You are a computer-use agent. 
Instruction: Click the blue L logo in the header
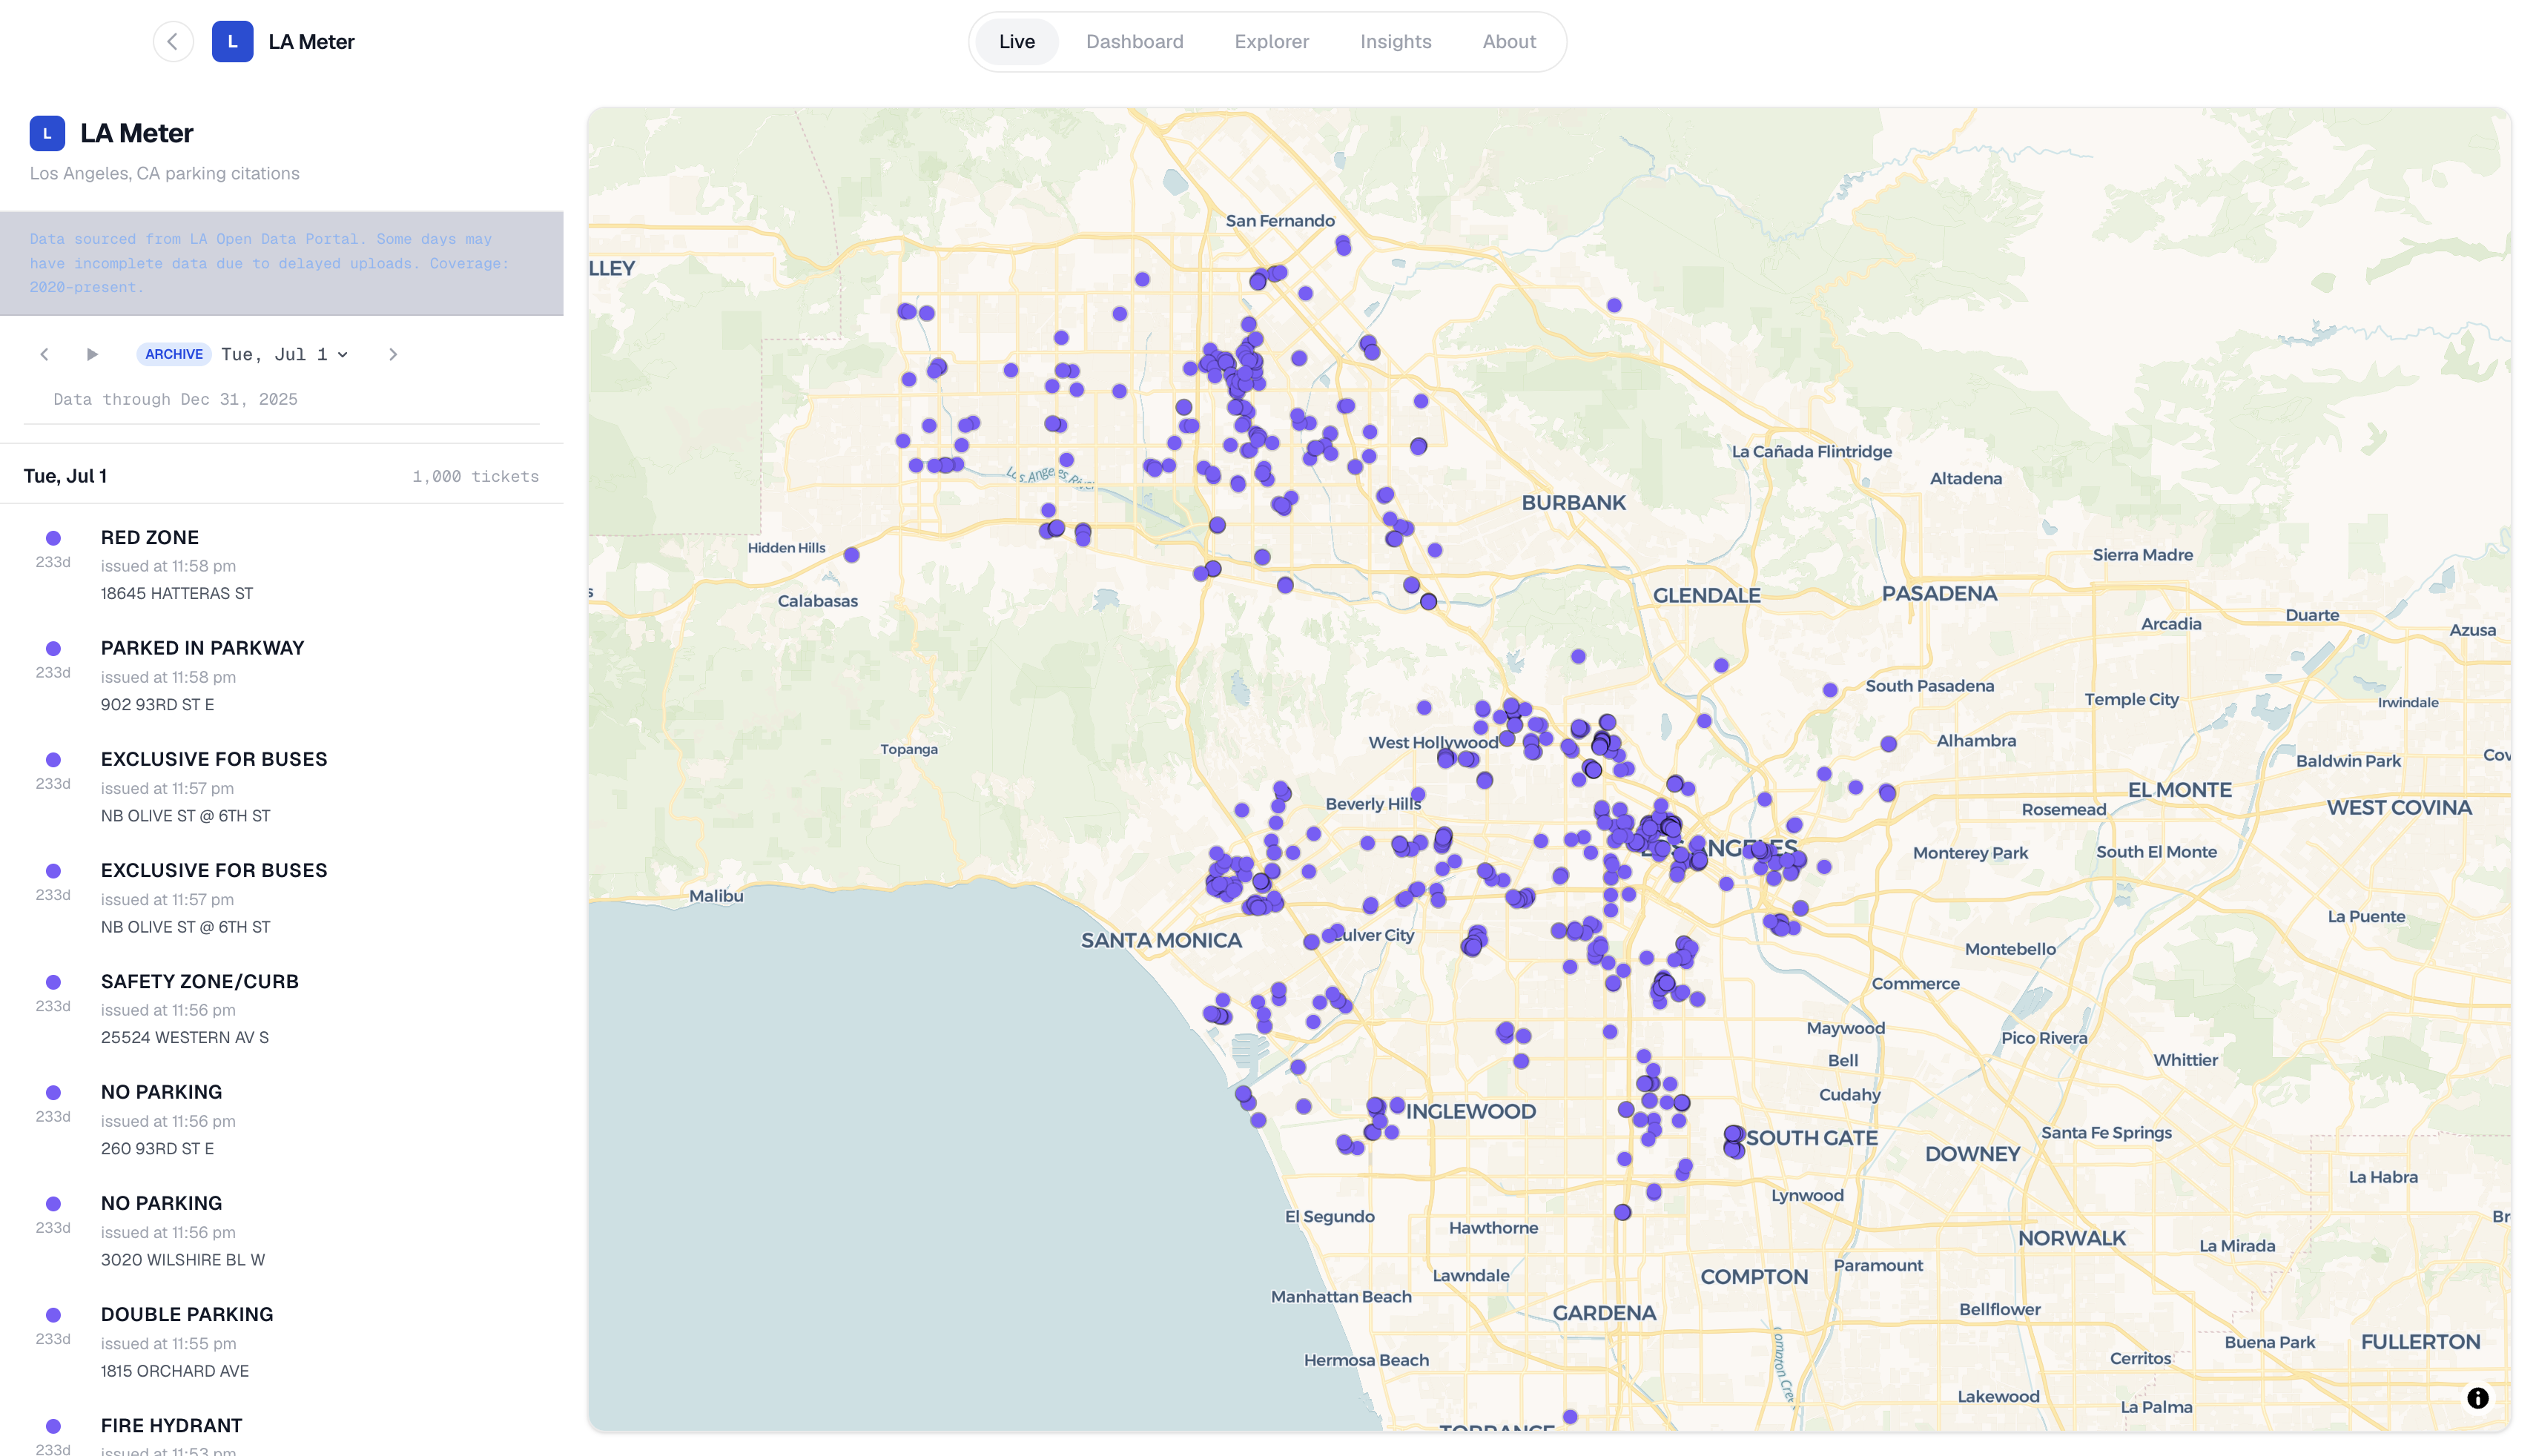coord(233,41)
